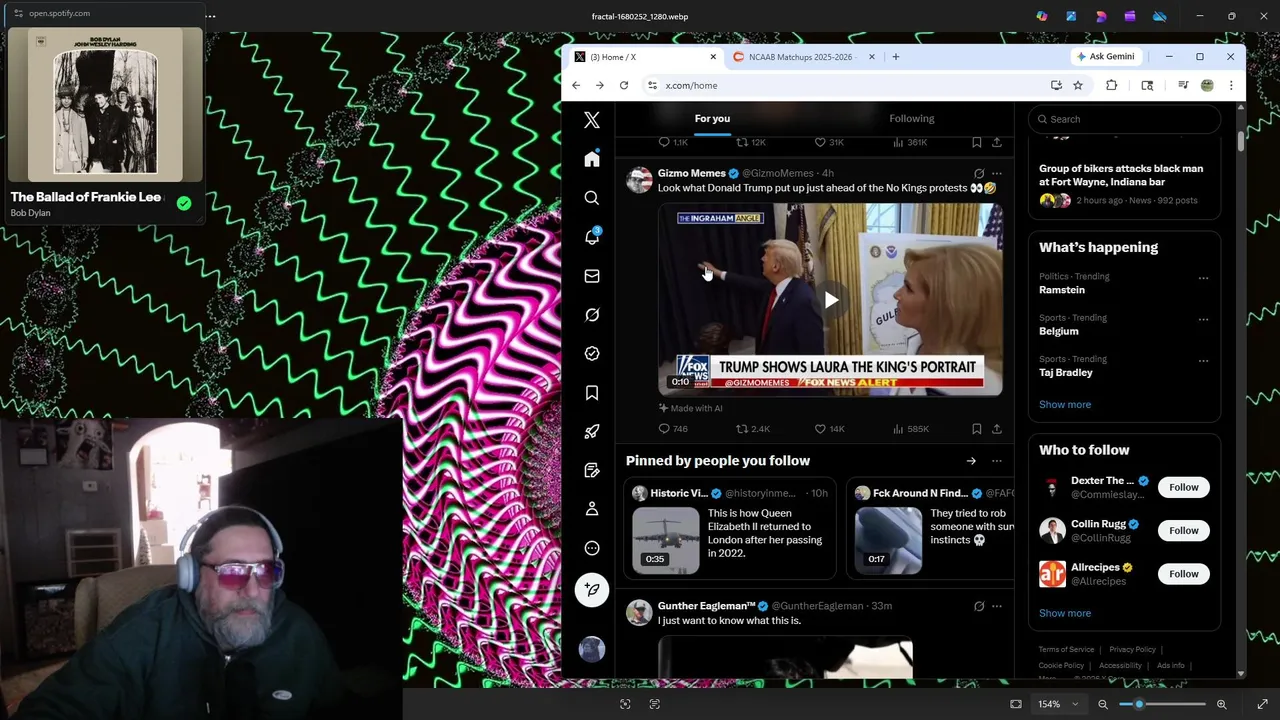Open Gizmo Memes profile name
1280x720 pixels.
point(691,173)
